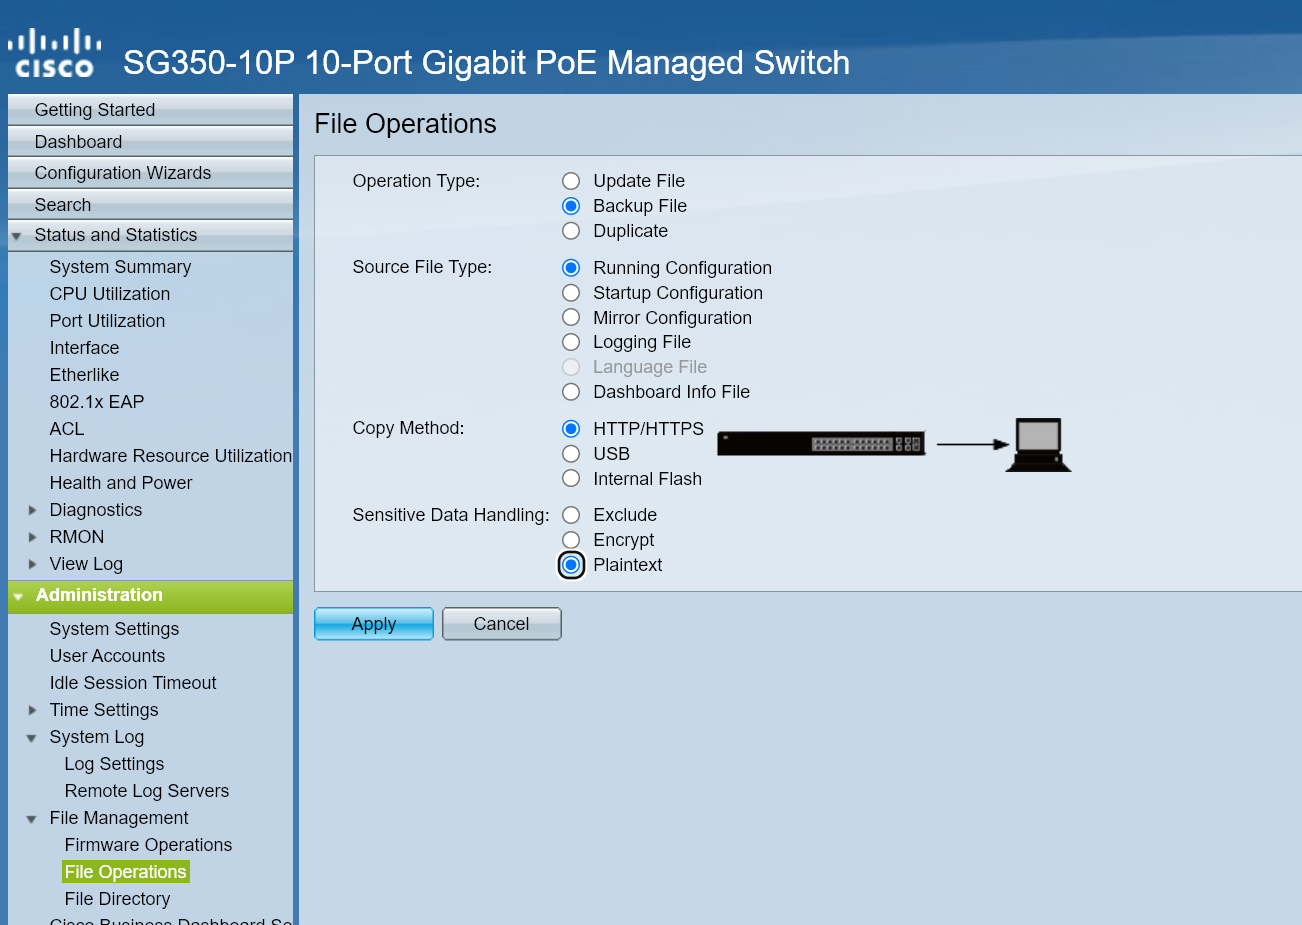
Task: Collapse the File Management tree arrow
Action: point(31,819)
